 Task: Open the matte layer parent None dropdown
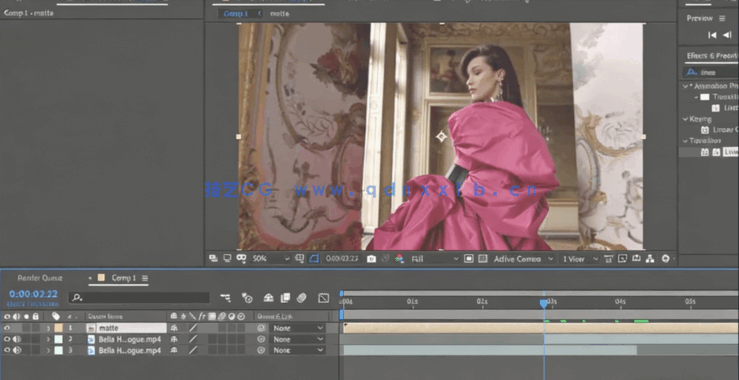[x=297, y=328]
